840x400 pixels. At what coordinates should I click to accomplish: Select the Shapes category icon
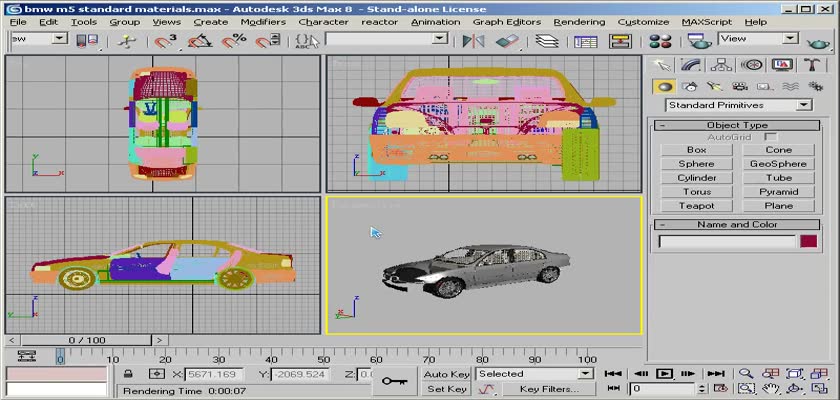click(x=691, y=86)
